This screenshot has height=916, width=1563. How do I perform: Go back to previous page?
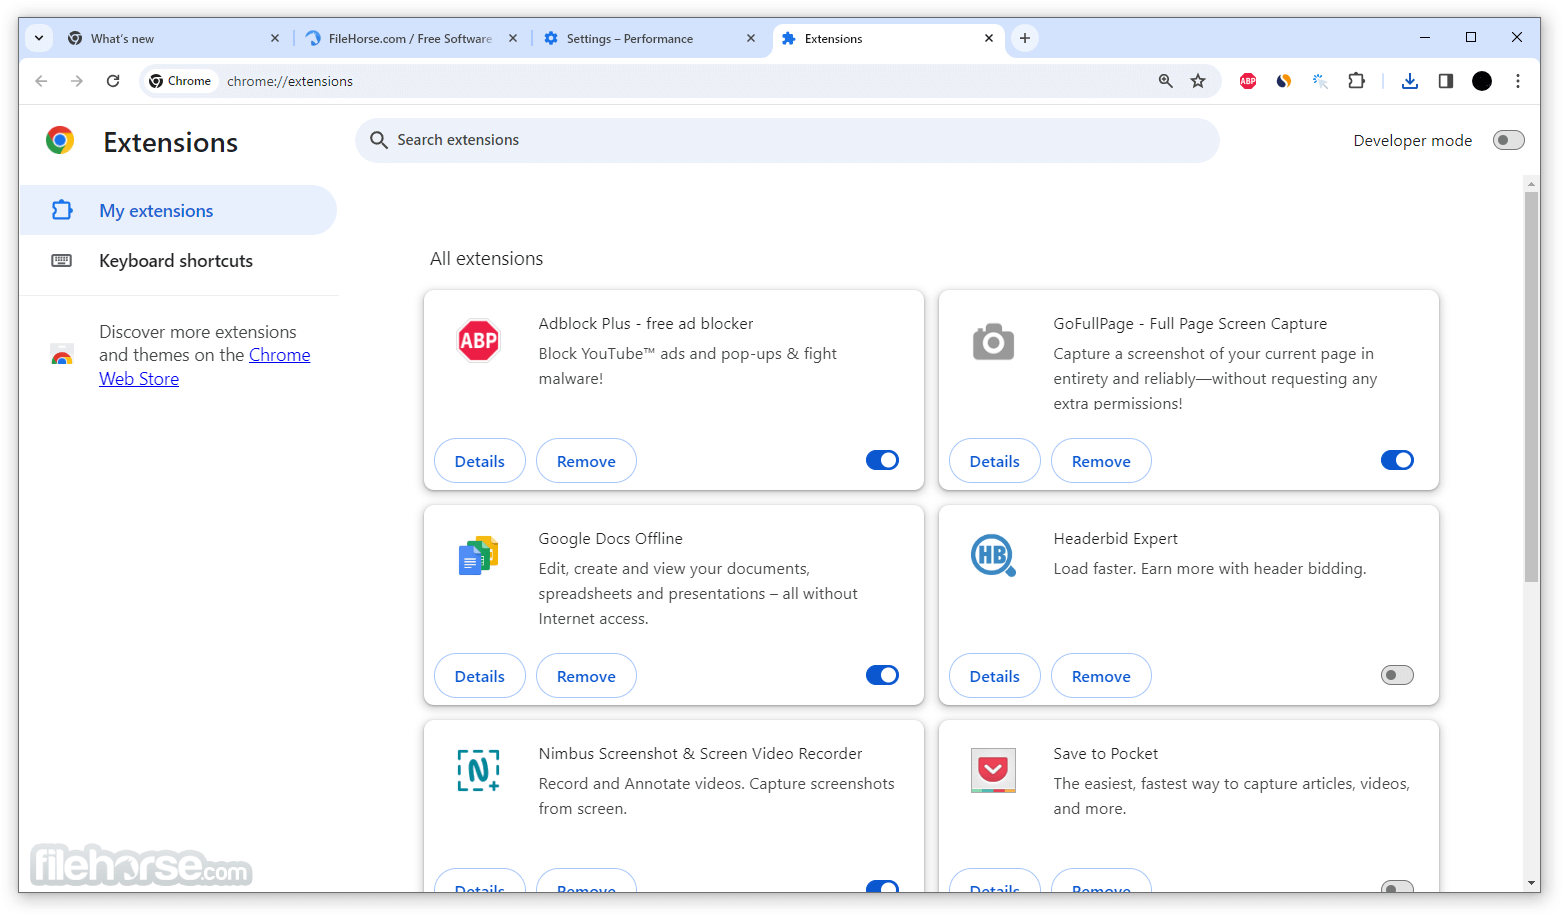pyautogui.click(x=41, y=81)
